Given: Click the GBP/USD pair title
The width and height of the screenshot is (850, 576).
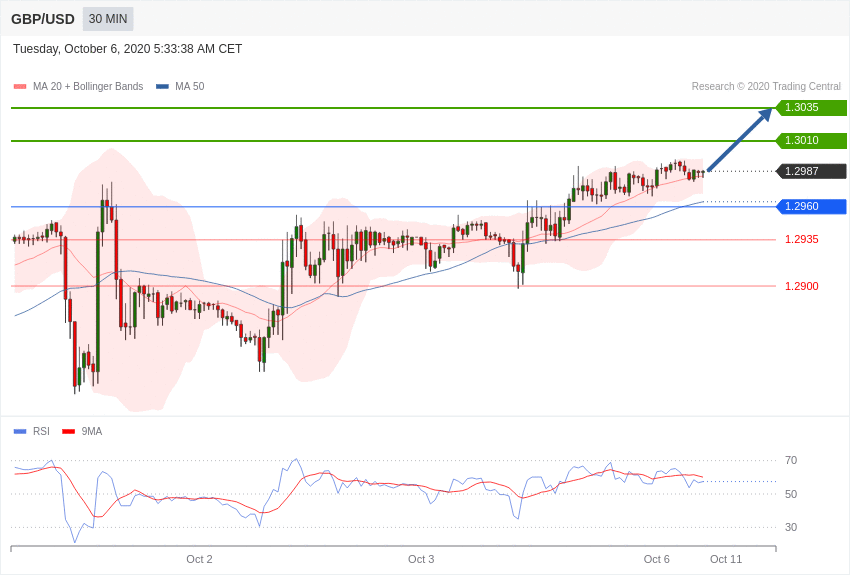Looking at the screenshot, I should tap(43, 20).
